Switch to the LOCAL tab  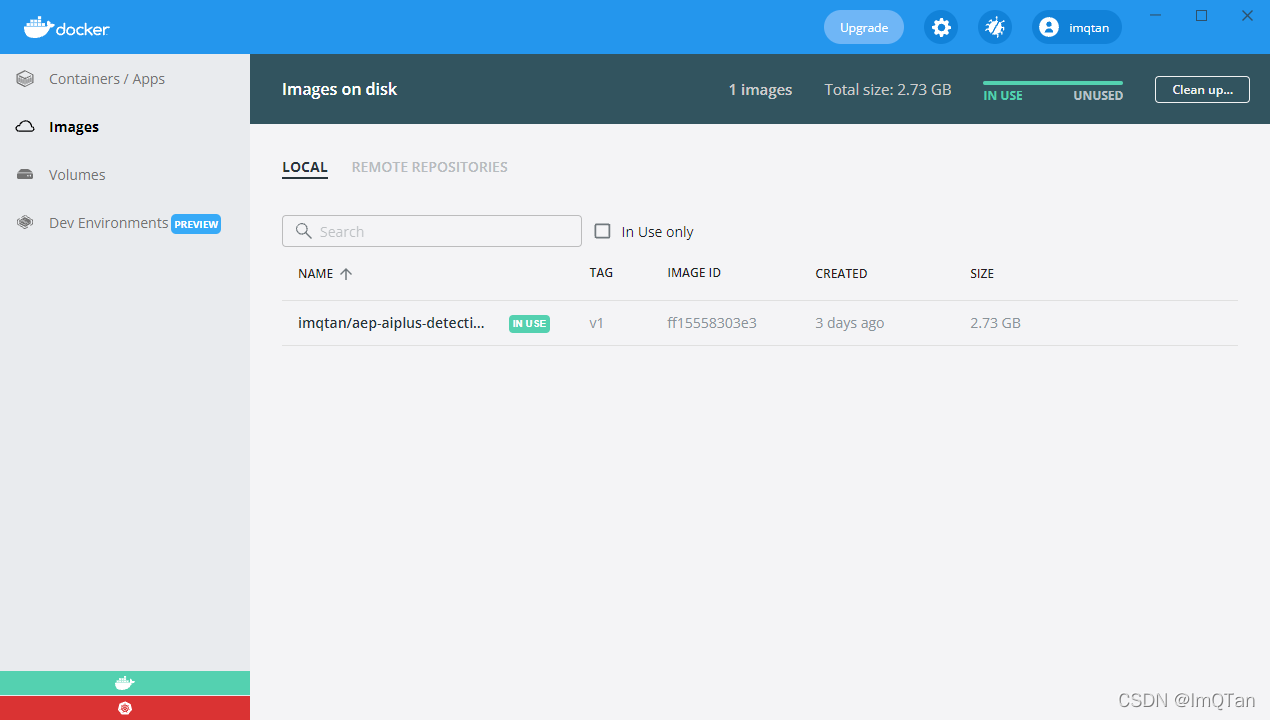pos(305,167)
